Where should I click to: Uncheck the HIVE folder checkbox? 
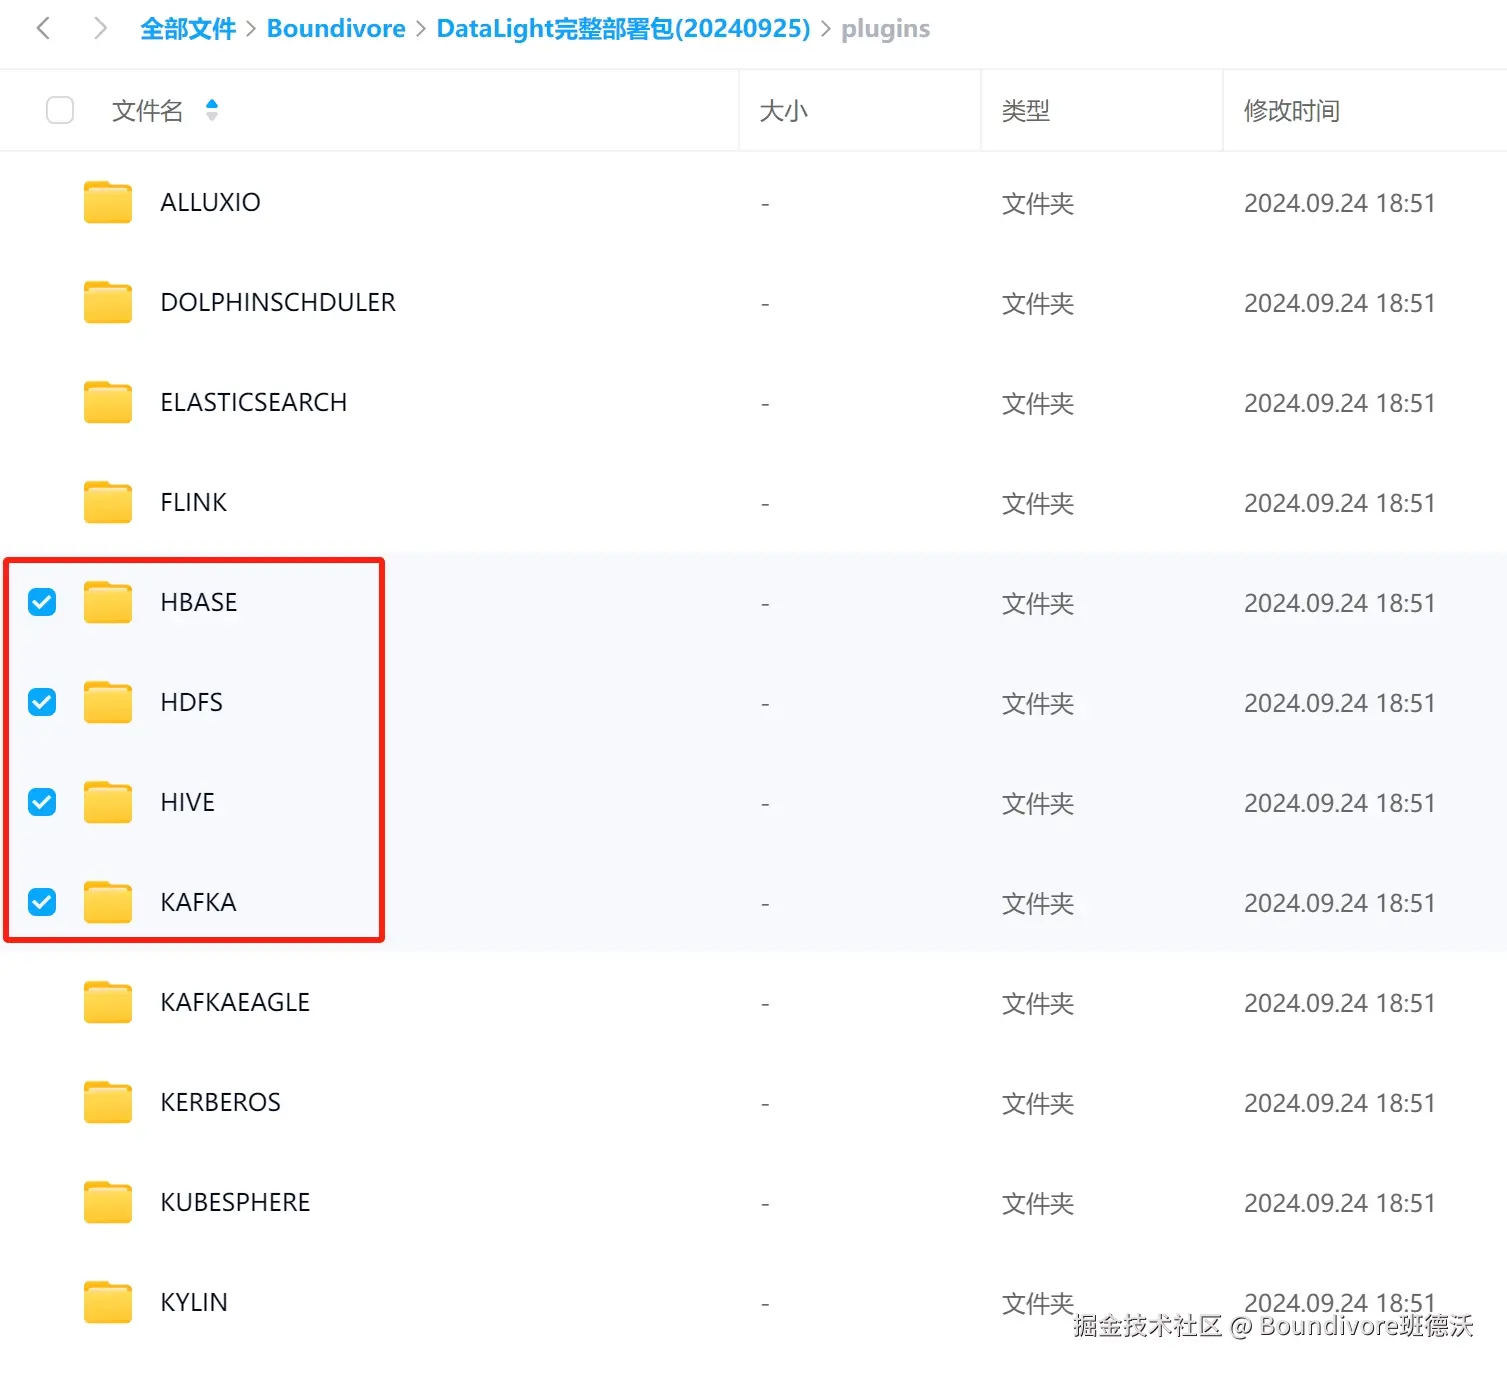42,802
